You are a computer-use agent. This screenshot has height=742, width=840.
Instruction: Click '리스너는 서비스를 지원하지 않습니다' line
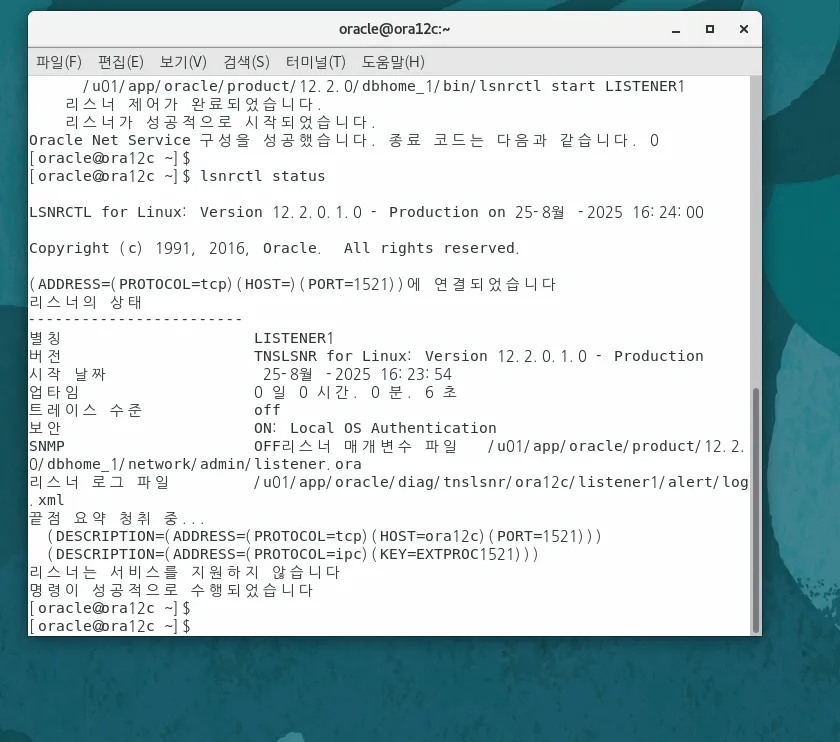tap(184, 572)
